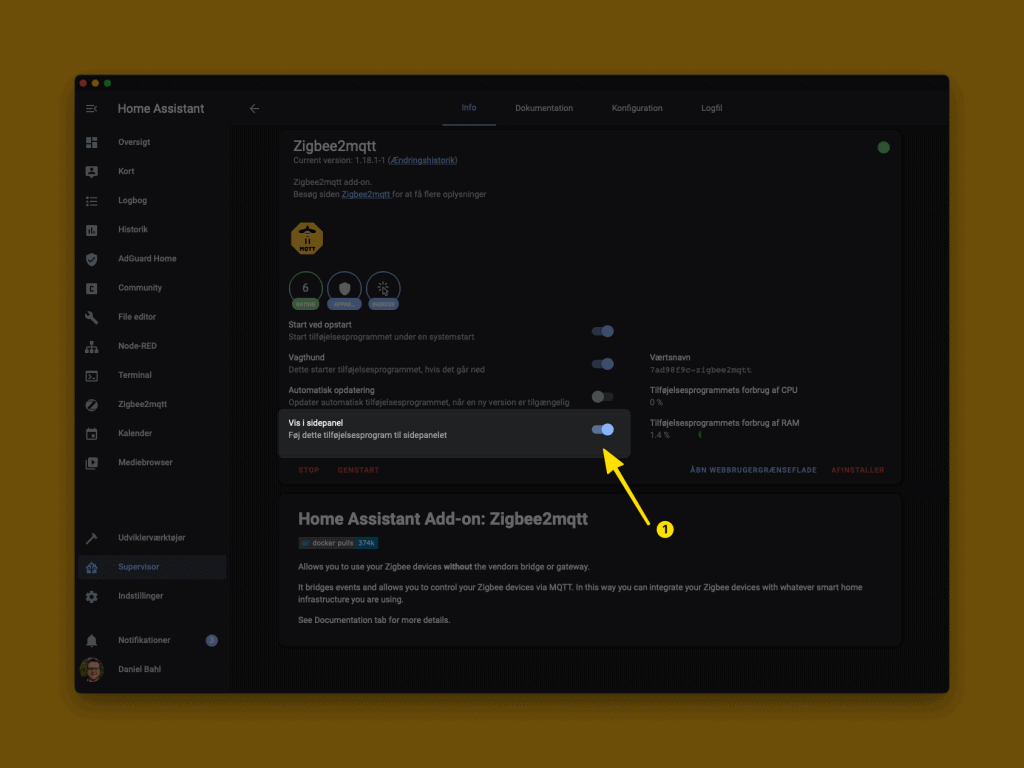Click the AFINSTALLER uninstall button
The image size is (1024, 768).
857,470
